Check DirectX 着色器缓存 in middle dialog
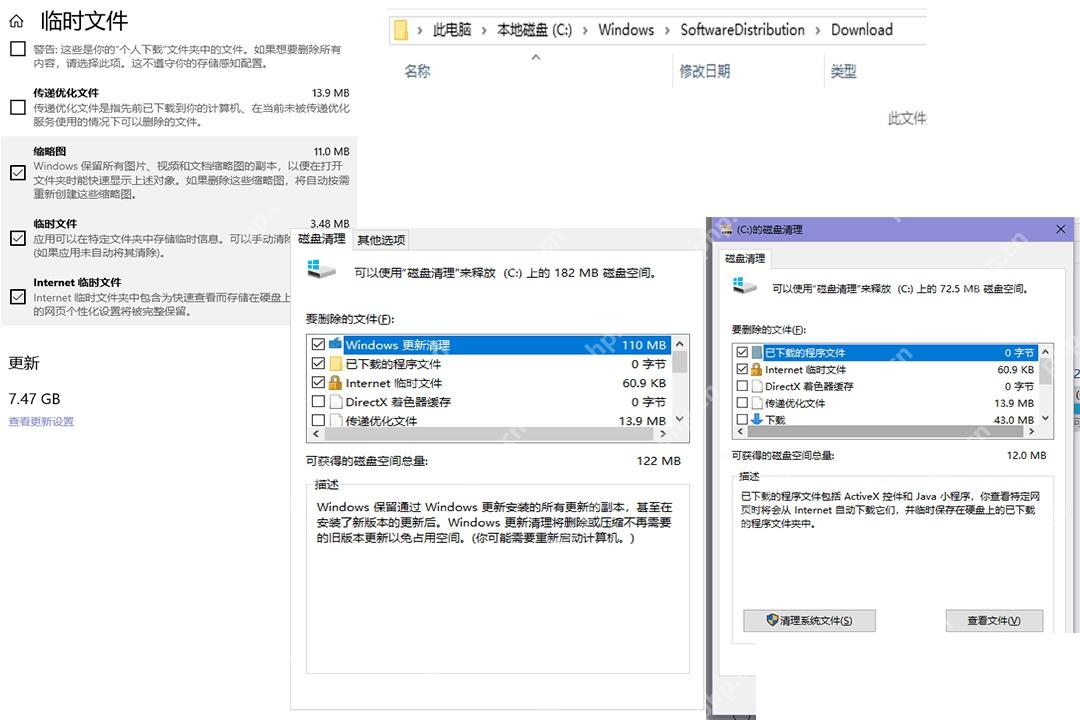 pos(318,401)
